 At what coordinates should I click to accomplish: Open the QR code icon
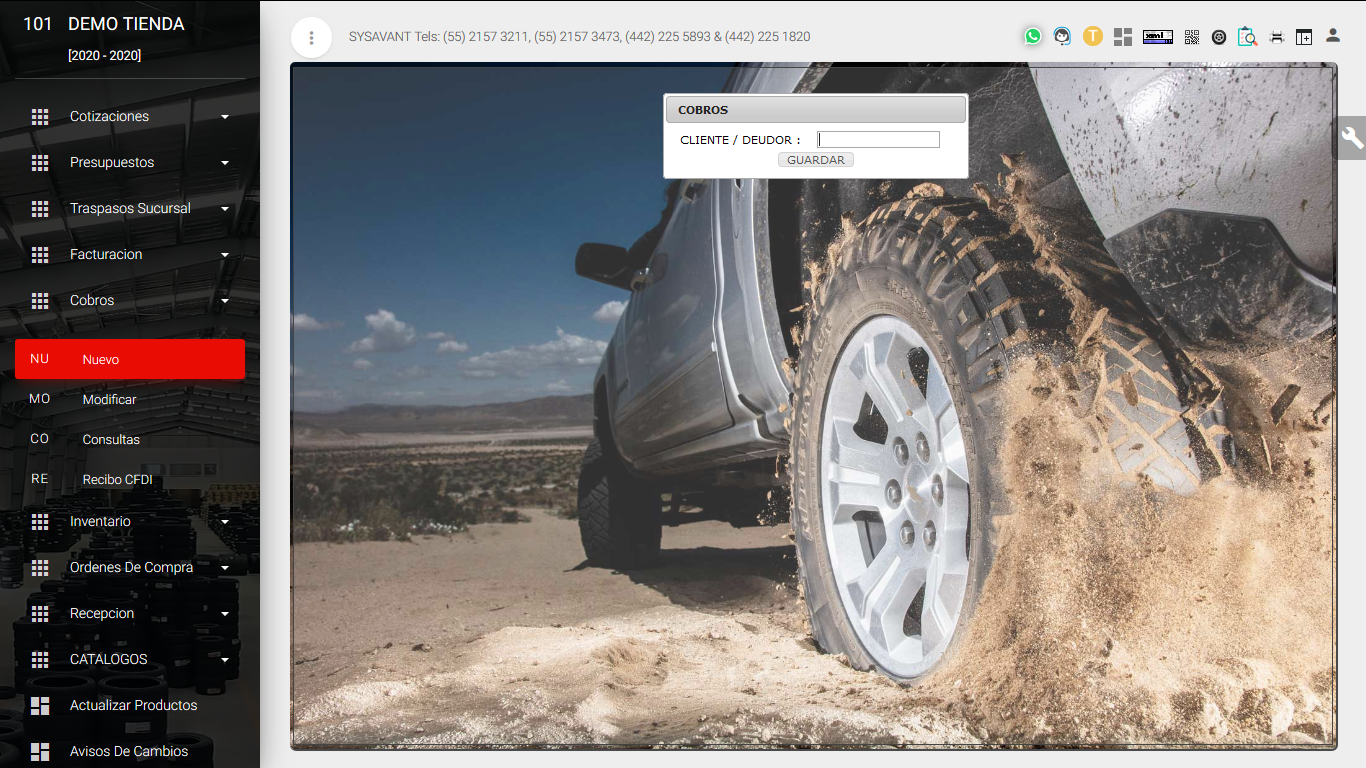[1192, 37]
